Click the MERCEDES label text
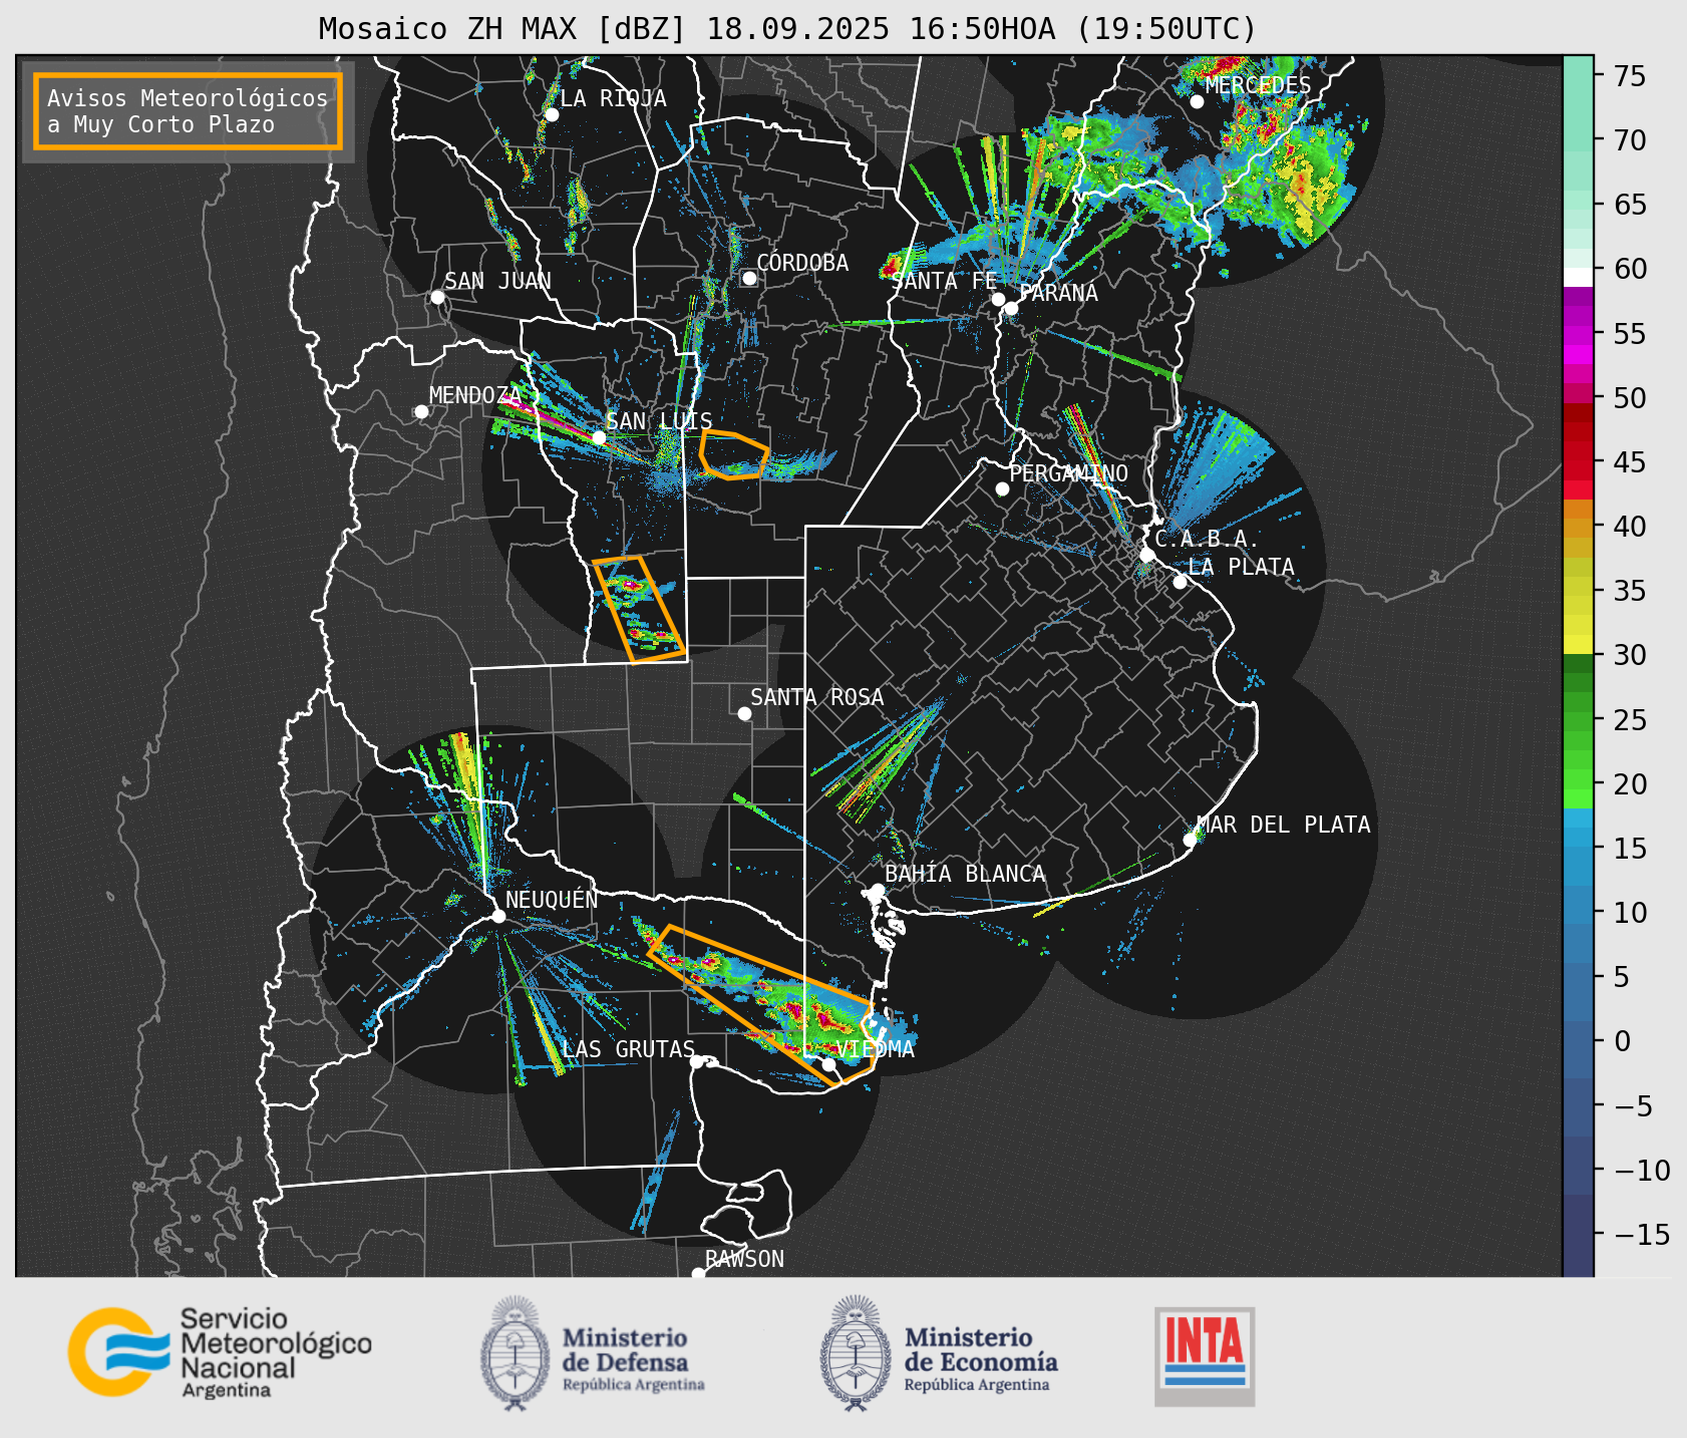The image size is (1687, 1438). (1258, 85)
